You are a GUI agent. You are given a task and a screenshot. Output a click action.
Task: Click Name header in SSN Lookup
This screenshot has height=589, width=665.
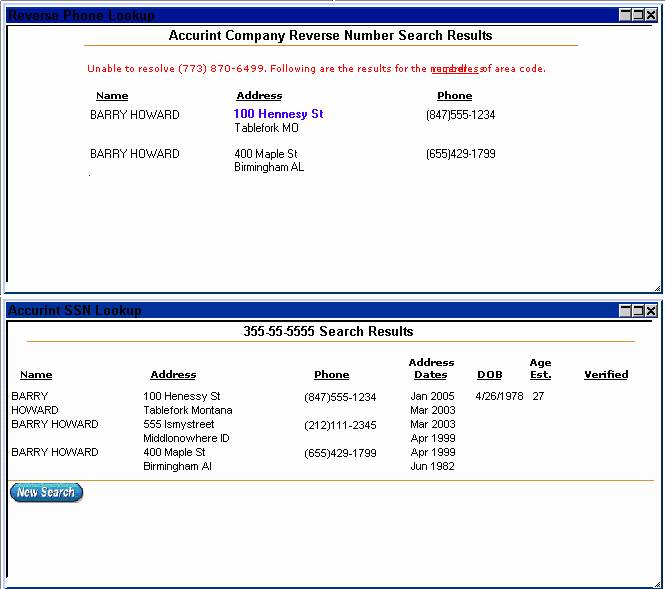(x=36, y=375)
